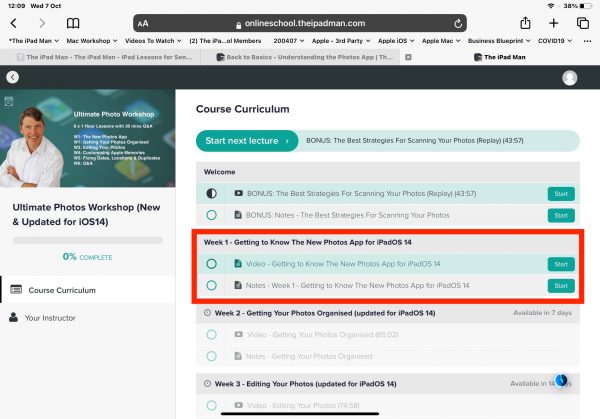Click 'Available in 7 days' label
This screenshot has width=600, height=419.
[542, 313]
